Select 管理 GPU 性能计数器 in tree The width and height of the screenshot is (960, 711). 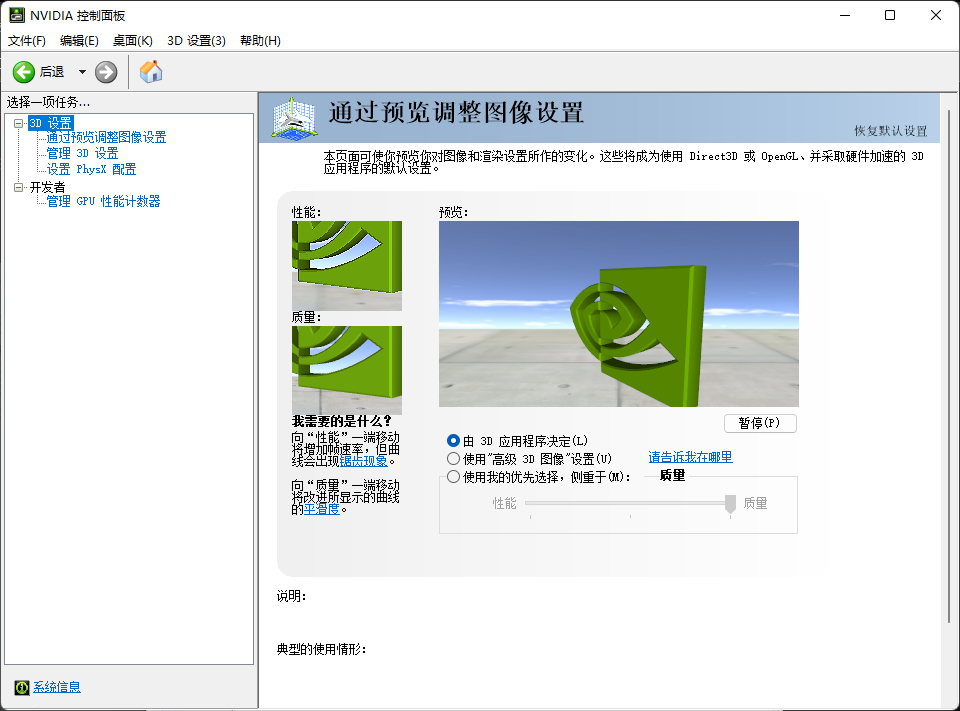103,202
